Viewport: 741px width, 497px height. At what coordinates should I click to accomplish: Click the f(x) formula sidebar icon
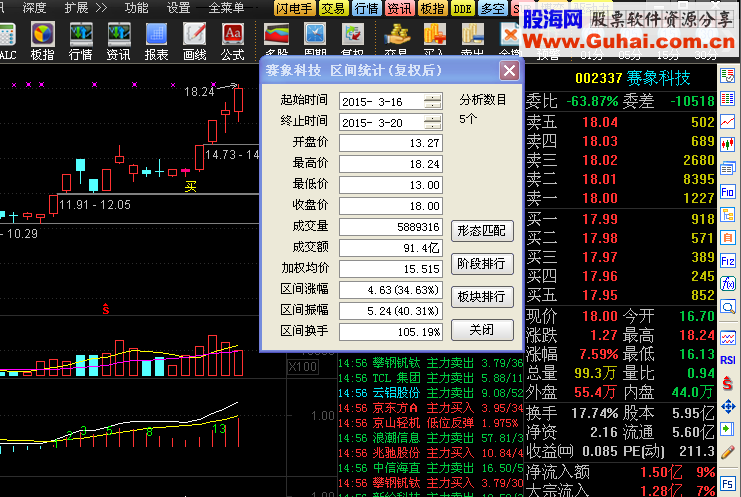point(728,283)
